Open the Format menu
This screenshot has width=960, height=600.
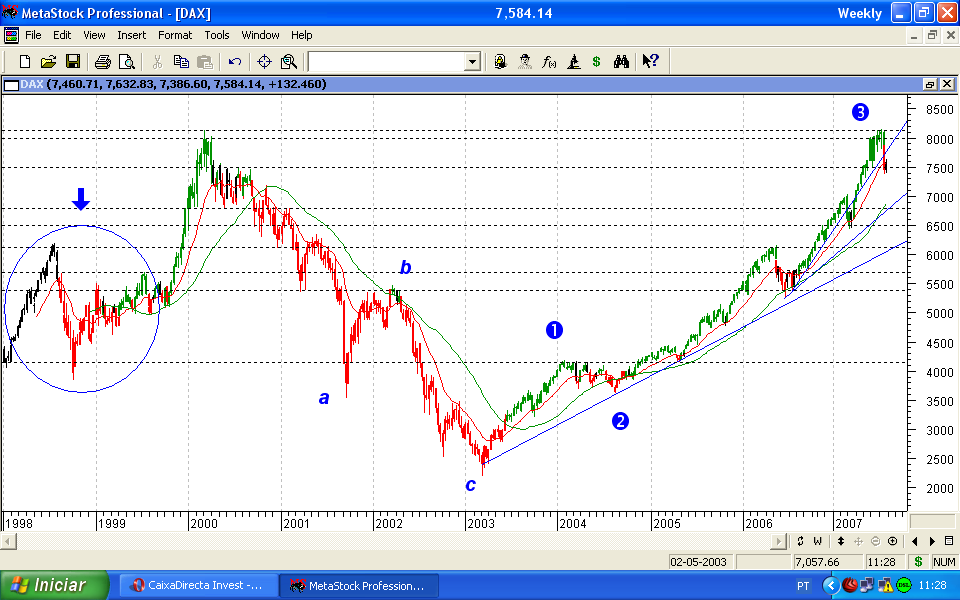coord(175,35)
